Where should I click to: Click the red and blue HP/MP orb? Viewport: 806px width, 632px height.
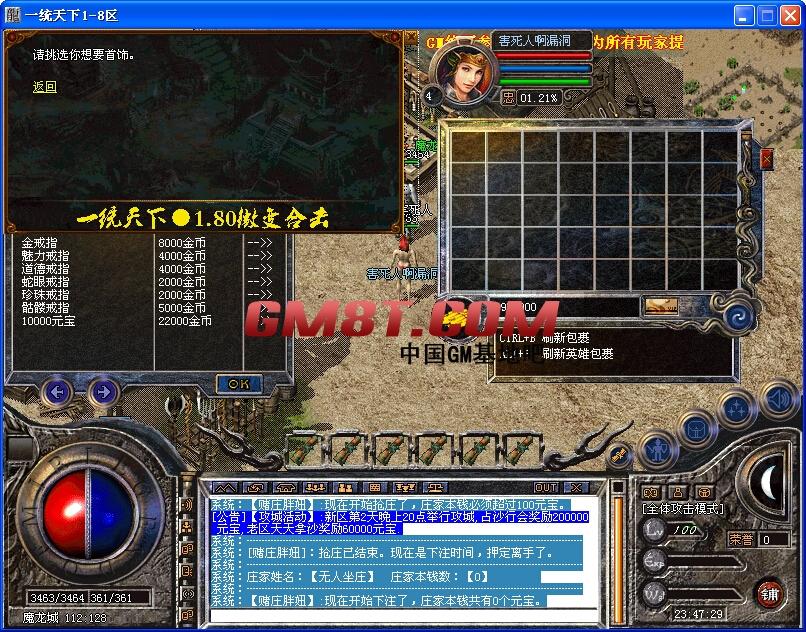tap(88, 514)
